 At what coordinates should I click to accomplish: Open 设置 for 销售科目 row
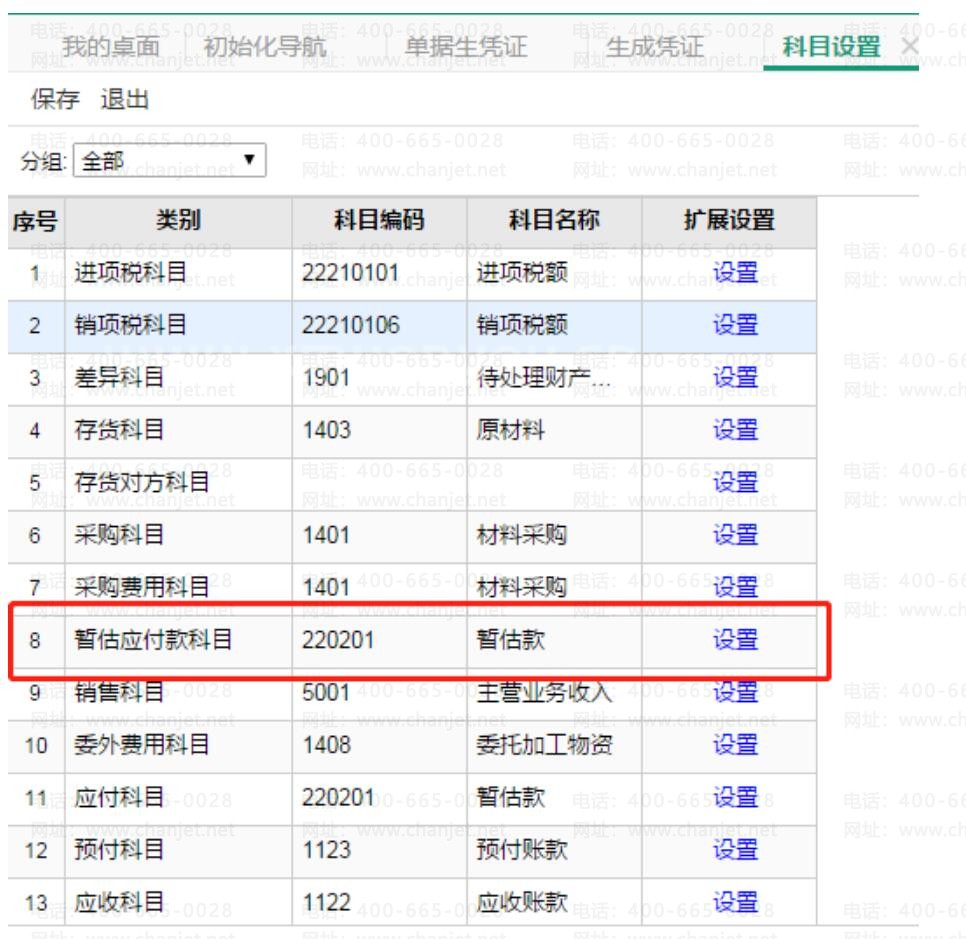pyautogui.click(x=735, y=692)
